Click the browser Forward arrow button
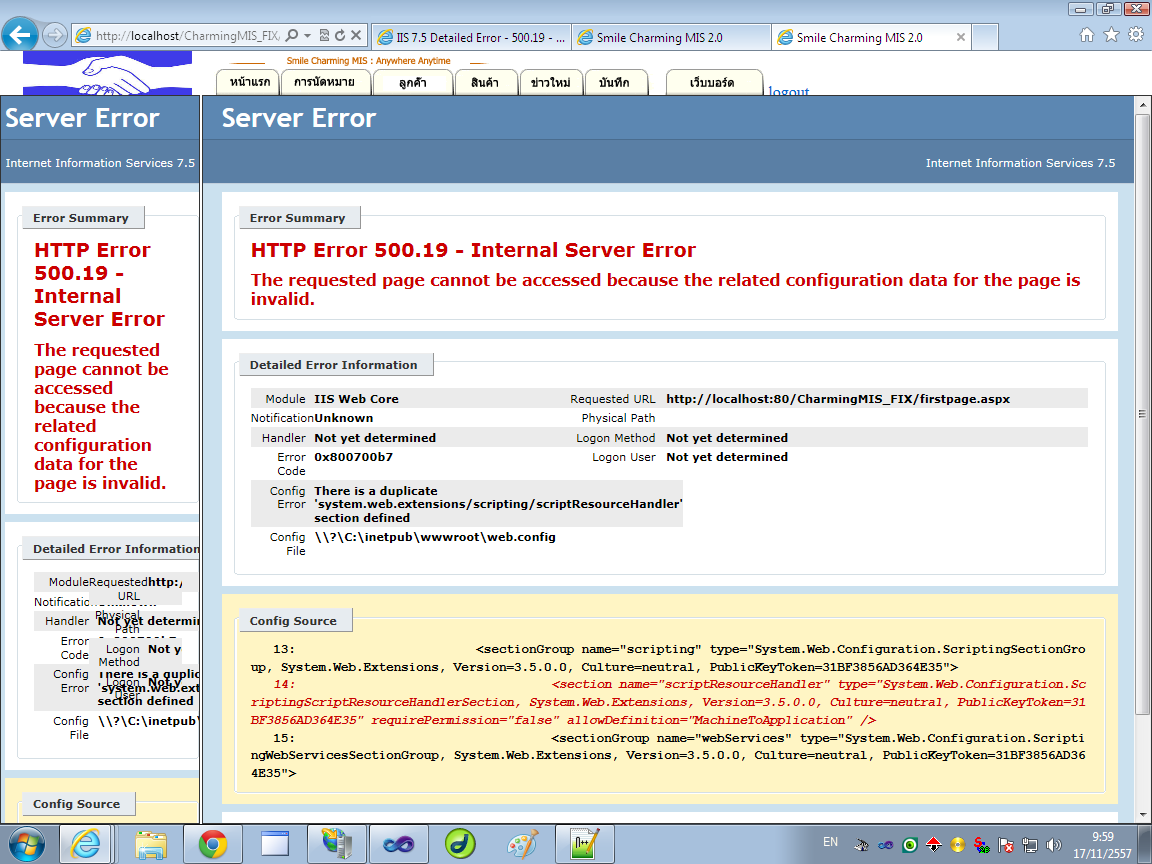The image size is (1152, 864). (x=54, y=35)
